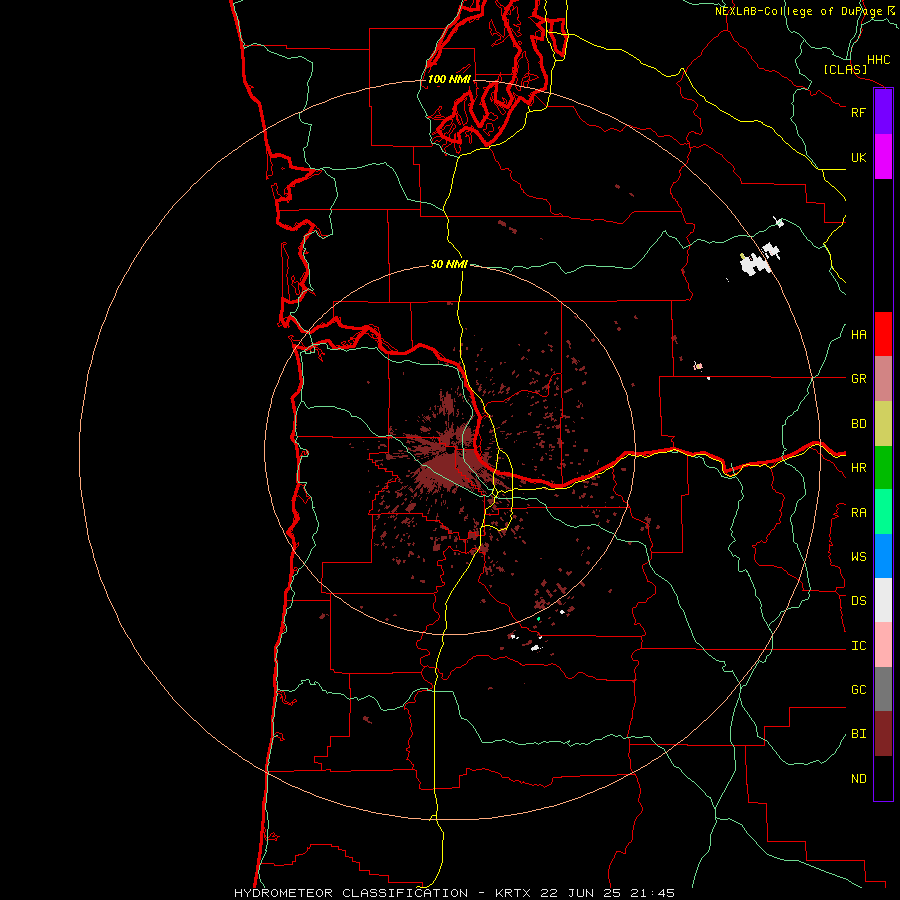Click the magenta UK legend color block
Viewport: 900px width, 900px height.
883,157
